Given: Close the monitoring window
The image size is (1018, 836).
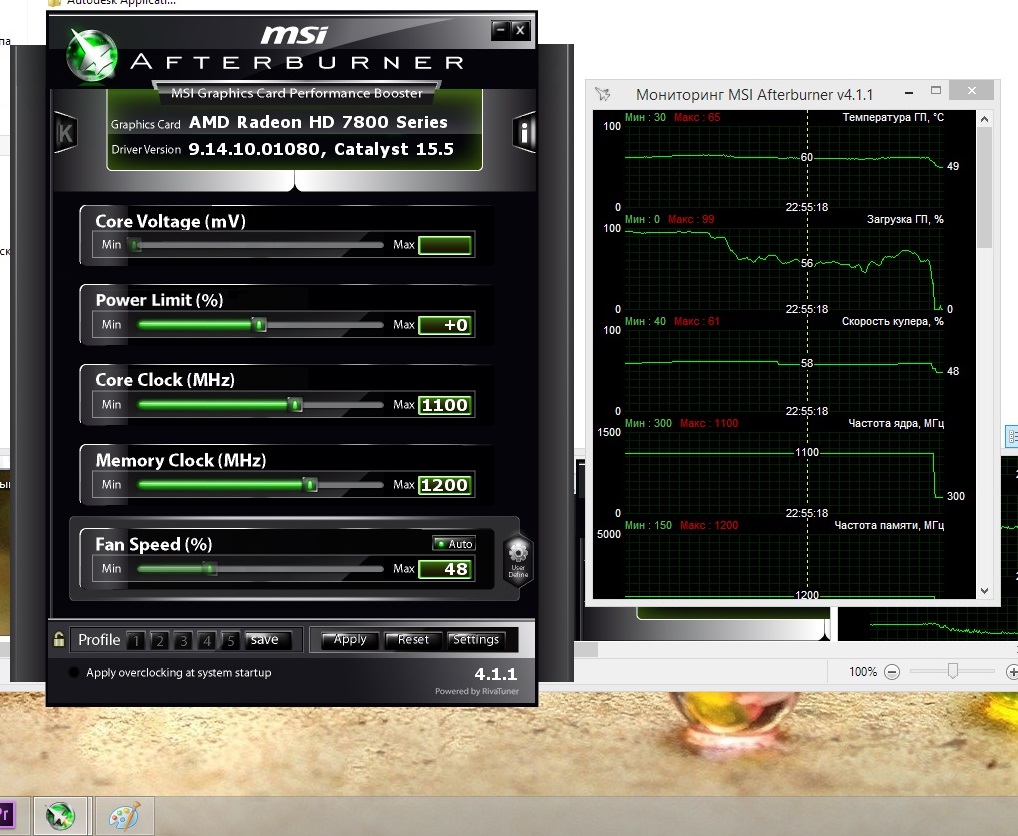Looking at the screenshot, I should [971, 91].
